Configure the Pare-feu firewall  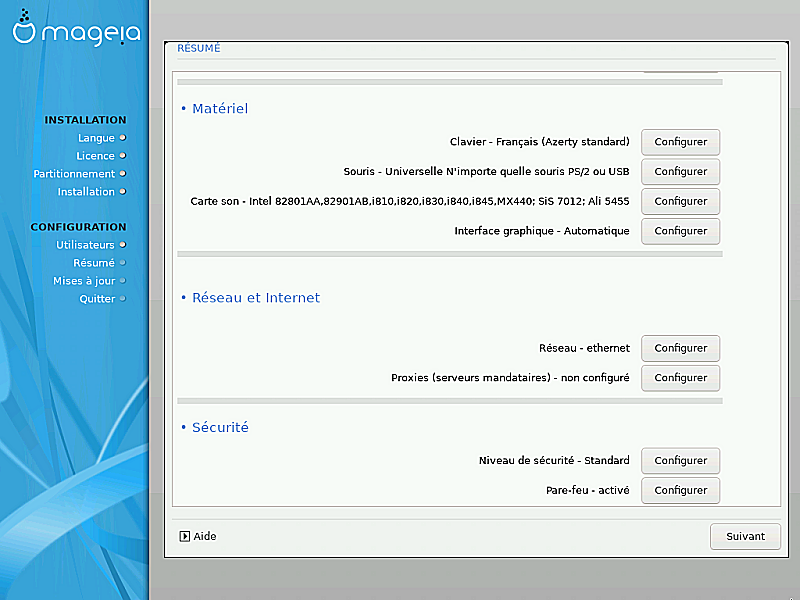coord(680,490)
